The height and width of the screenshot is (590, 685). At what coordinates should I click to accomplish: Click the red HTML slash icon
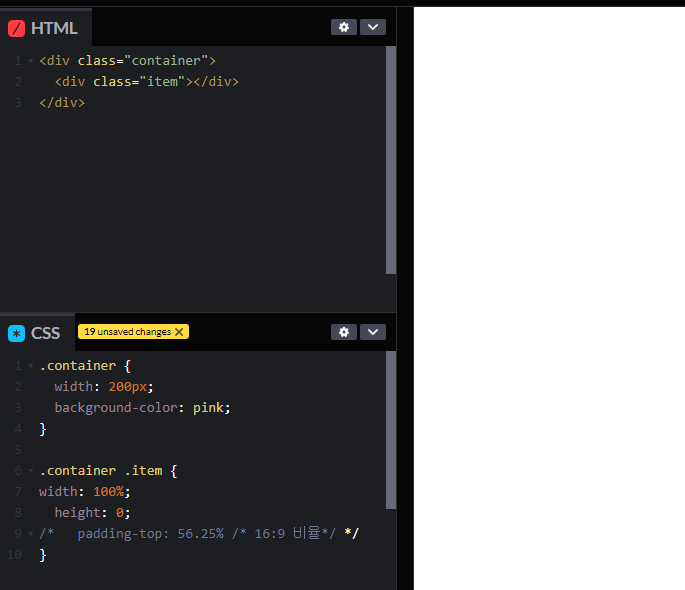point(17,28)
